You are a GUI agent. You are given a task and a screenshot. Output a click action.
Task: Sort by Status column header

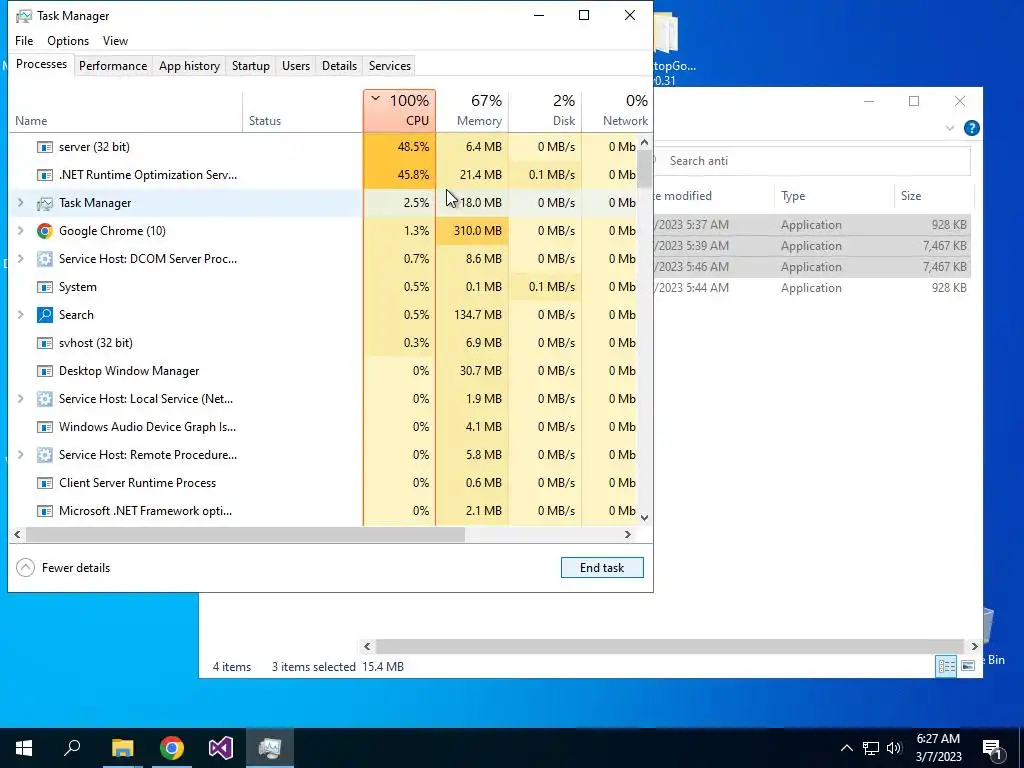303,110
